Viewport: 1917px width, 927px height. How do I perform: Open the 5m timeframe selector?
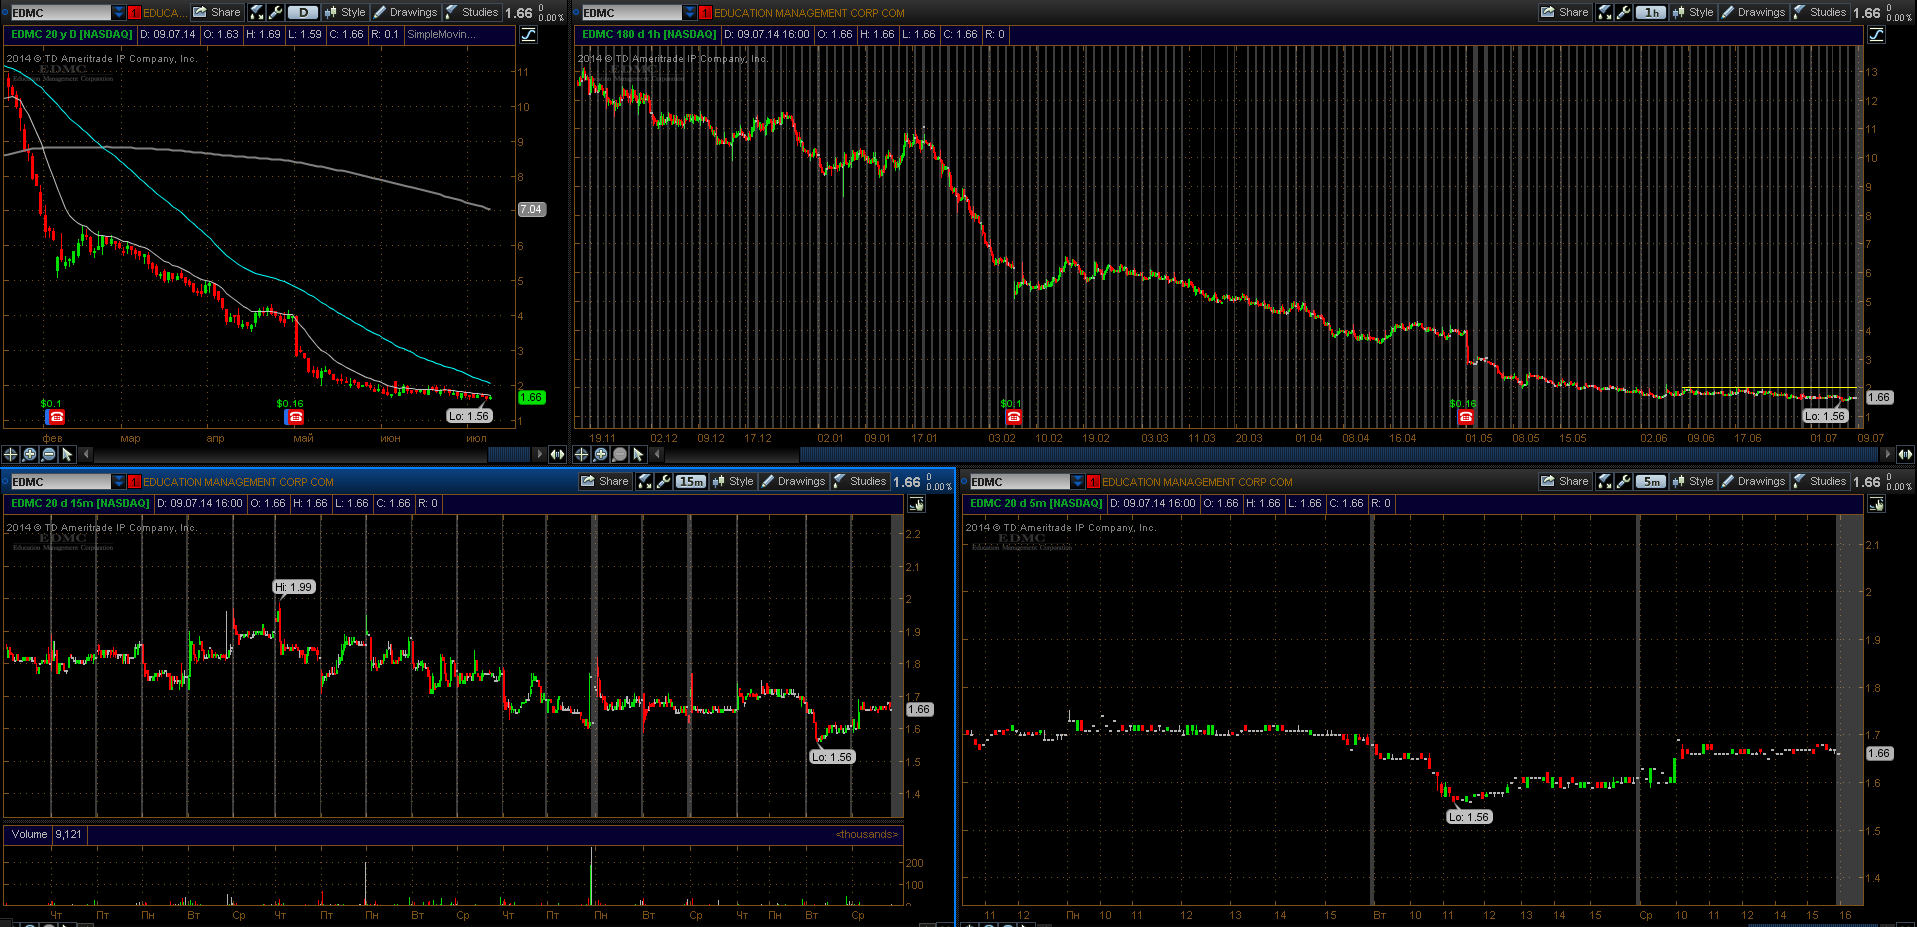[1651, 481]
